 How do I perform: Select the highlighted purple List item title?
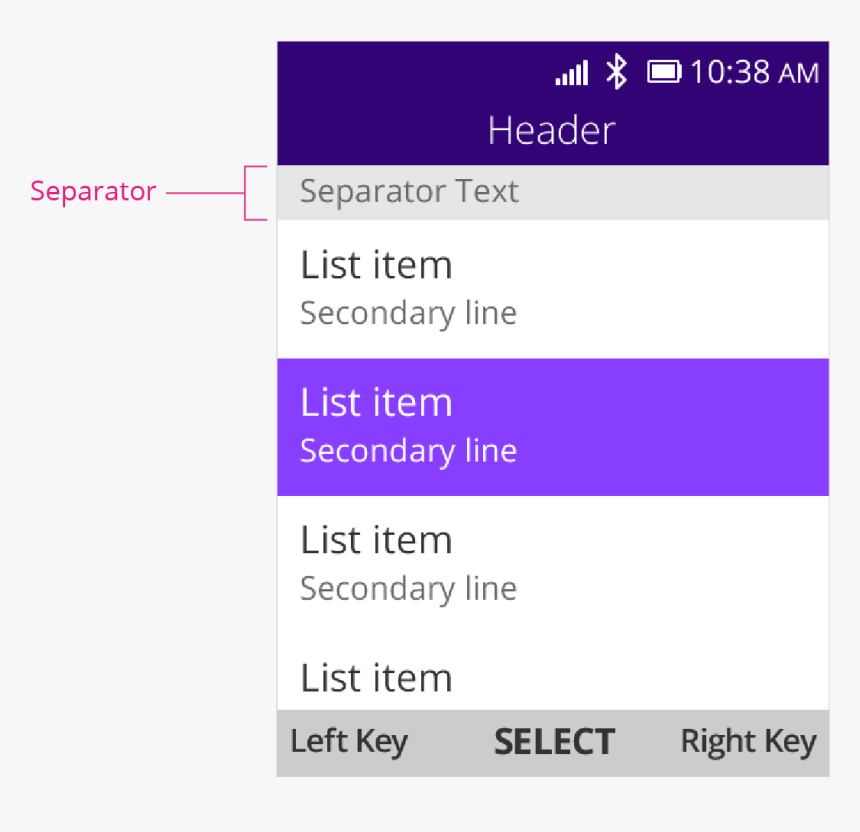coord(376,403)
